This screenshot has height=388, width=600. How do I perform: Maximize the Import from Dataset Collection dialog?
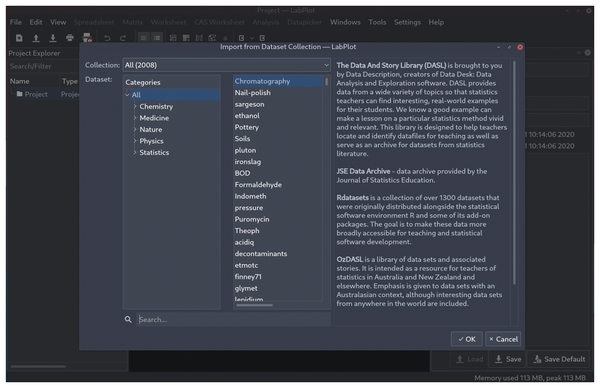click(x=509, y=47)
